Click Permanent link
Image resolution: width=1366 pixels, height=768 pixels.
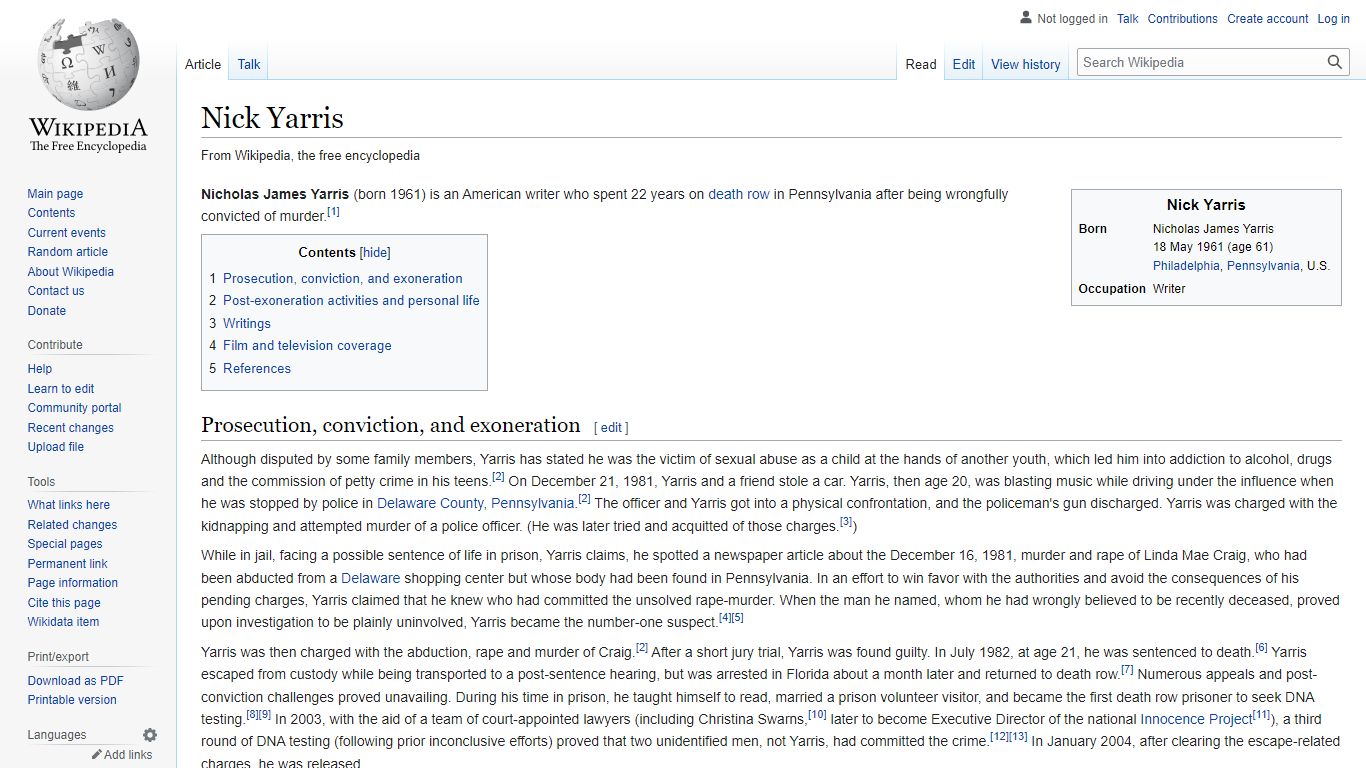click(67, 564)
